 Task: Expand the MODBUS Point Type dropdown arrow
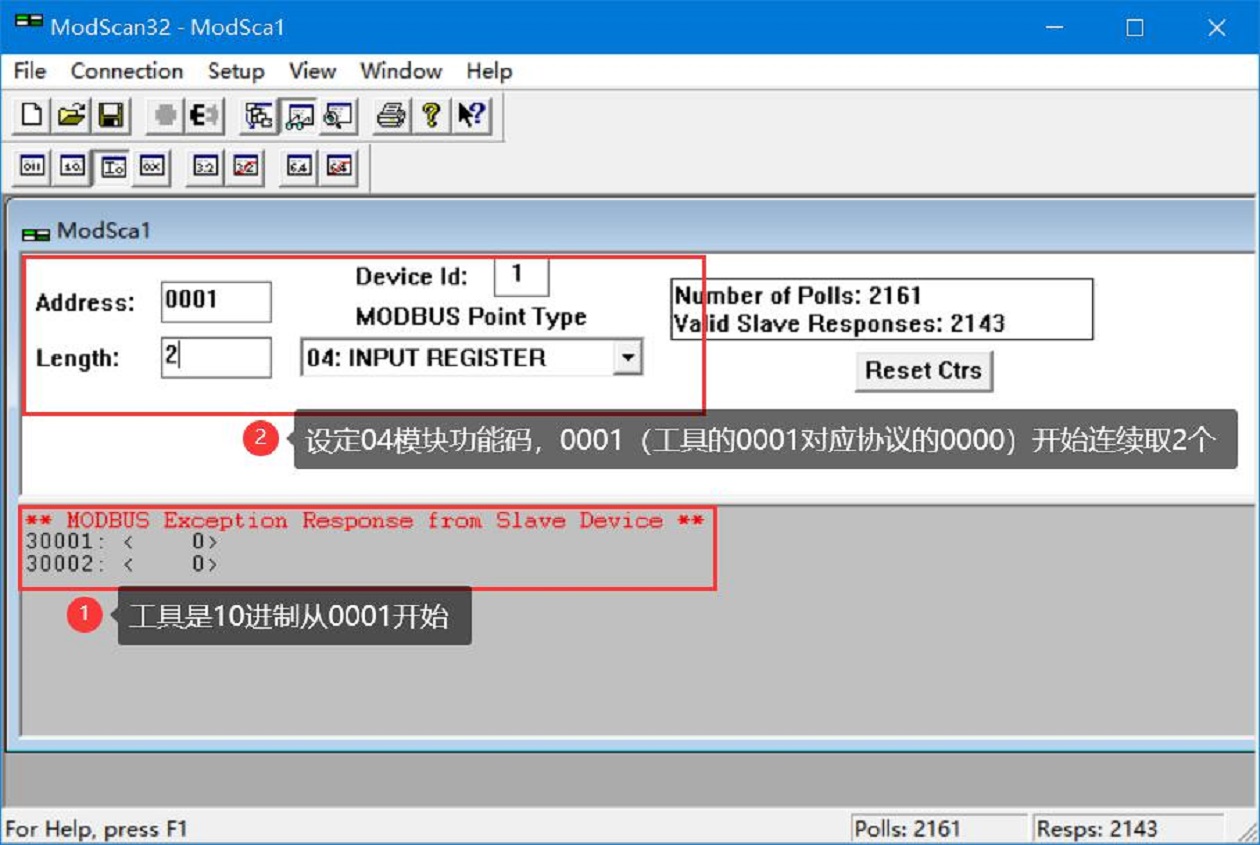click(x=627, y=357)
